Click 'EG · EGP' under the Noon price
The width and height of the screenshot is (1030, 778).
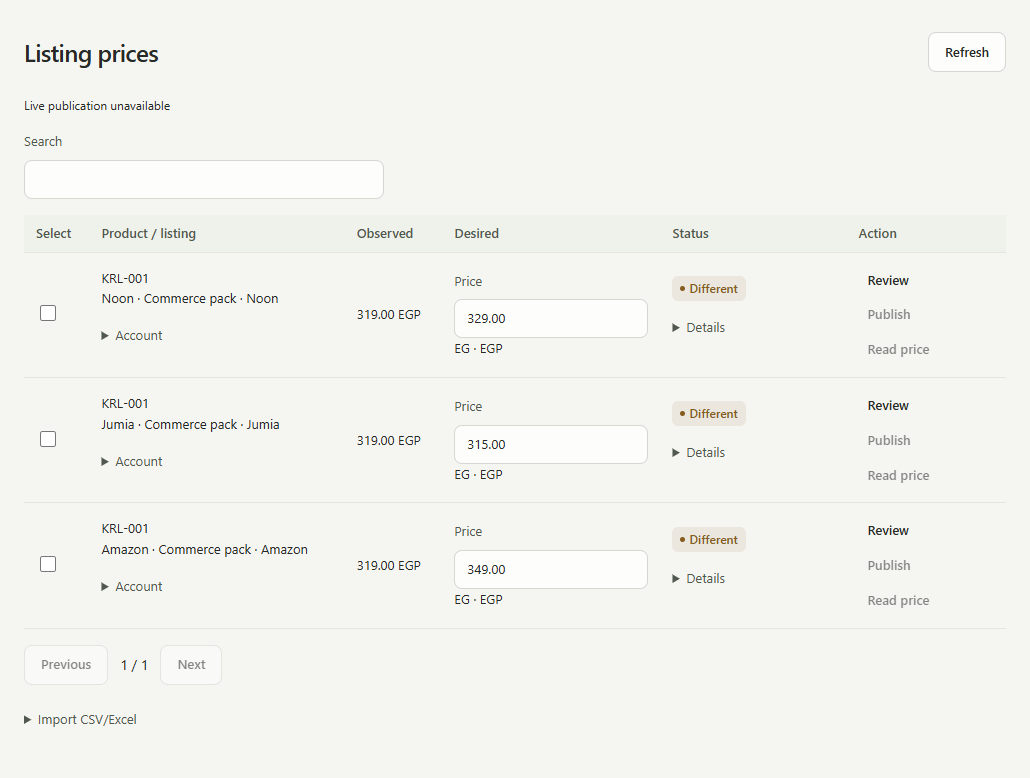click(x=478, y=348)
